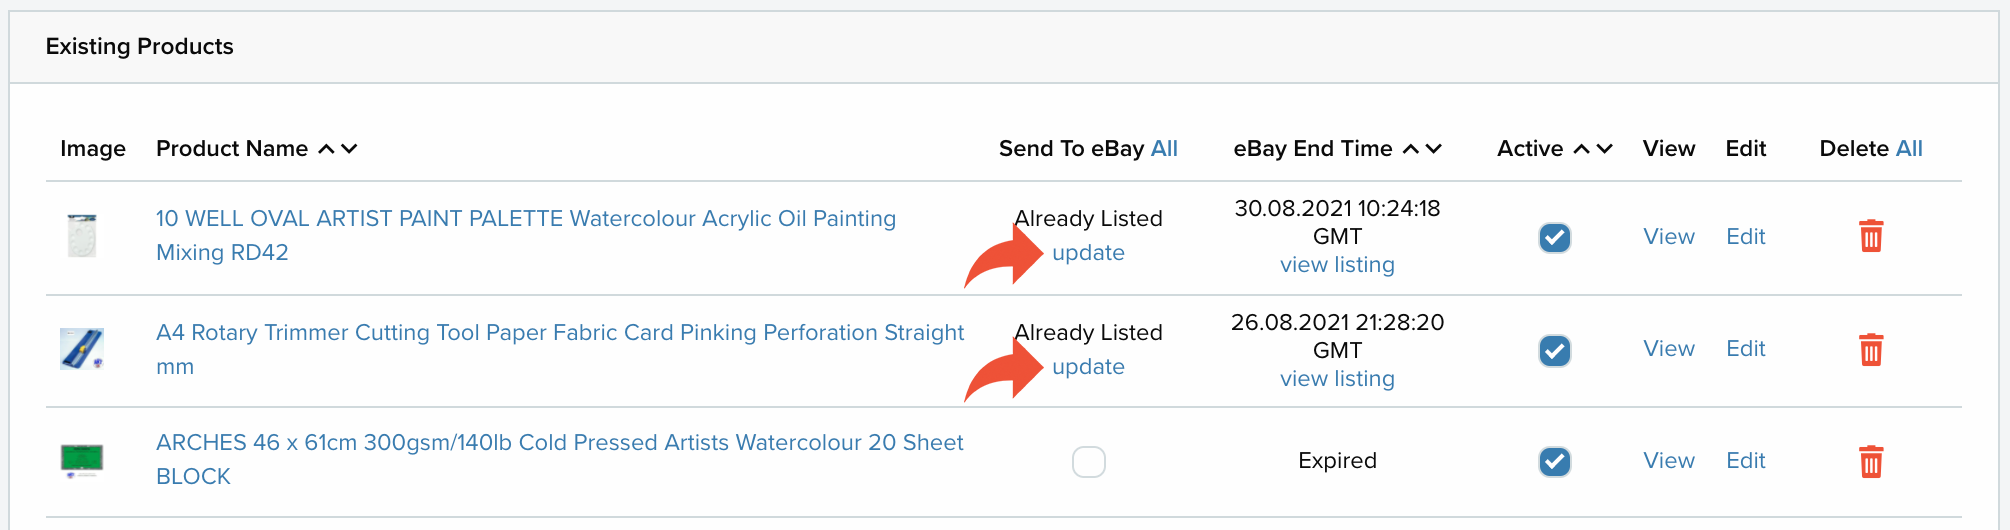Open A4 Rotary Trimmer product thumbnail
The height and width of the screenshot is (530, 2010).
pos(82,349)
